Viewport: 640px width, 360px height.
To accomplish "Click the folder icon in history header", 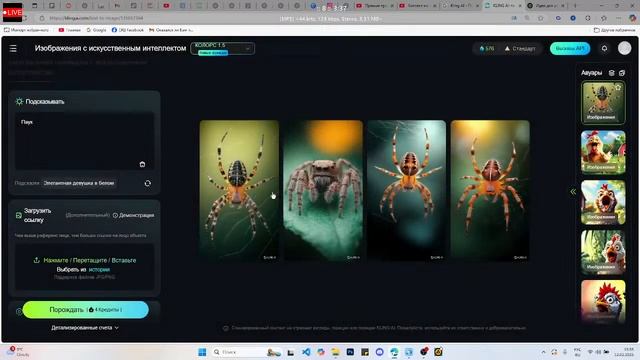I will point(622,73).
